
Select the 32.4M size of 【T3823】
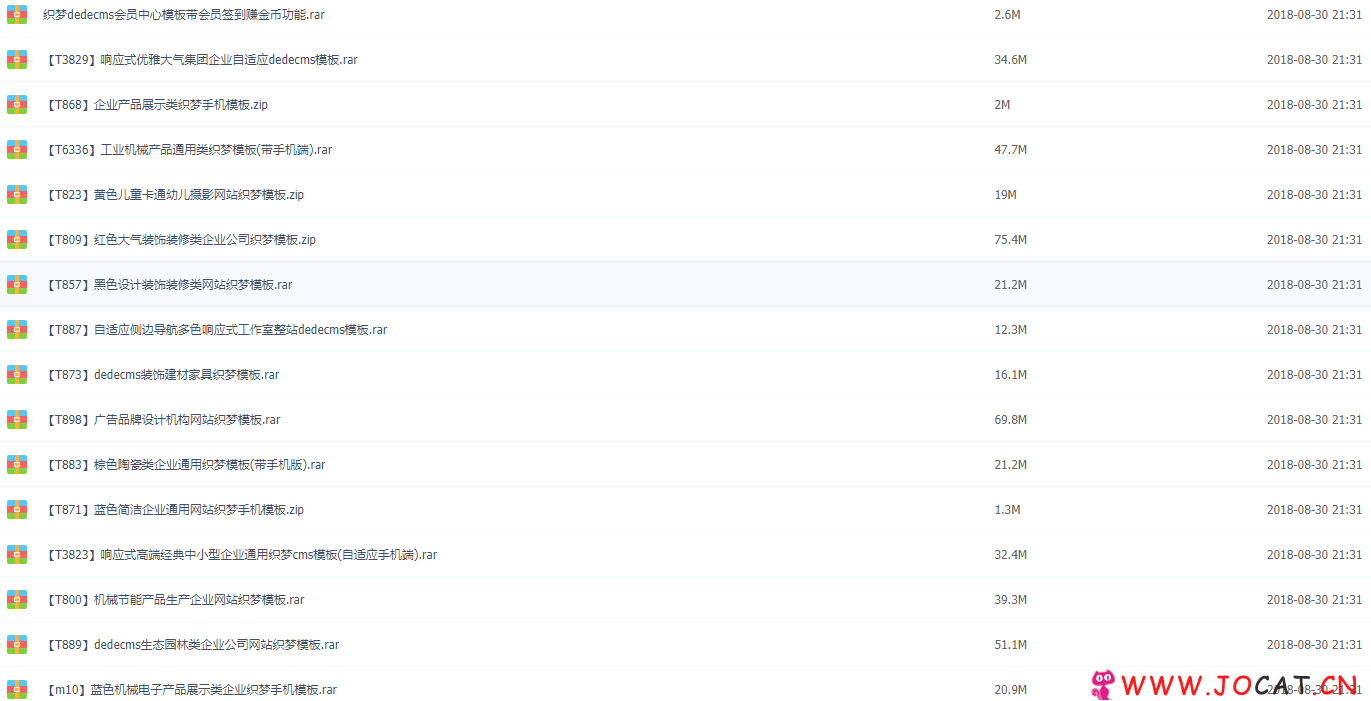1011,555
